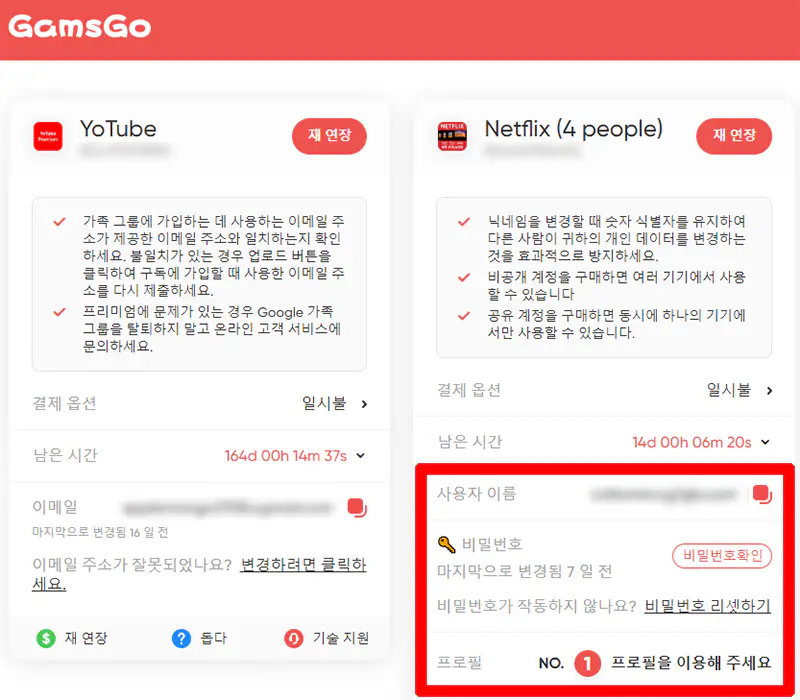The image size is (800, 700).
Task: Click the blurred YoTube email address
Action: click(228, 508)
